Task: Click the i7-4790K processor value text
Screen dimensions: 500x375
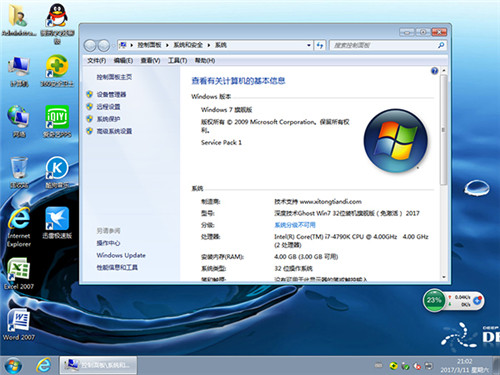Action: pos(351,241)
